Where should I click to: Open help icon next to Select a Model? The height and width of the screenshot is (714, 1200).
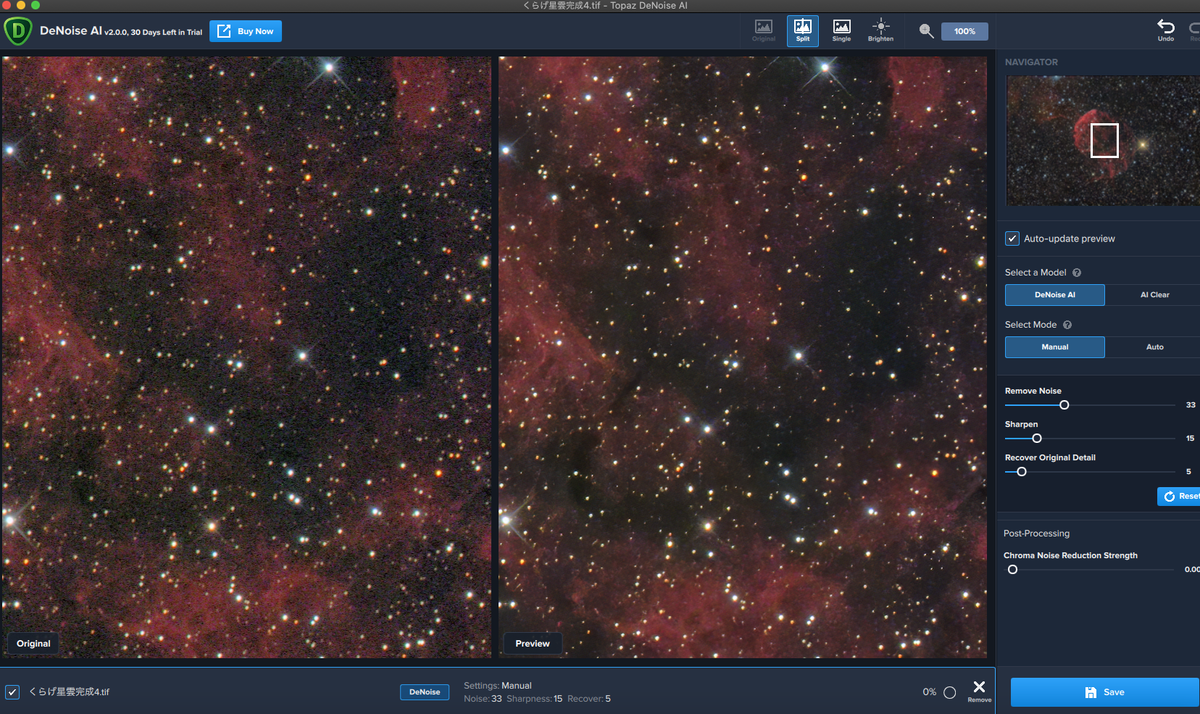1076,272
